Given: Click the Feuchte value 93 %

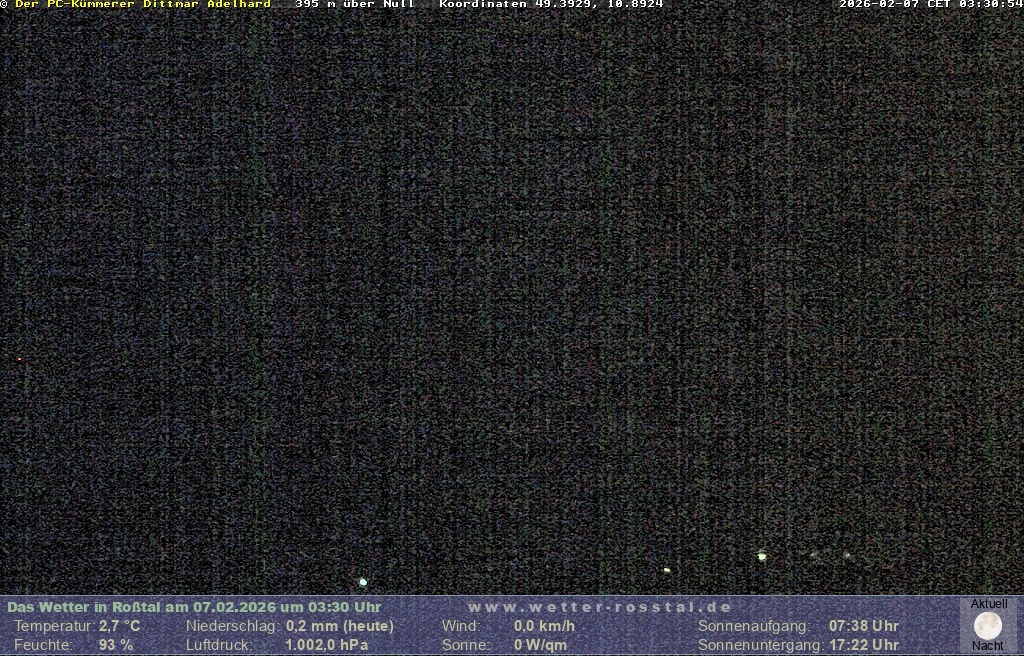Looking at the screenshot, I should click(116, 645).
